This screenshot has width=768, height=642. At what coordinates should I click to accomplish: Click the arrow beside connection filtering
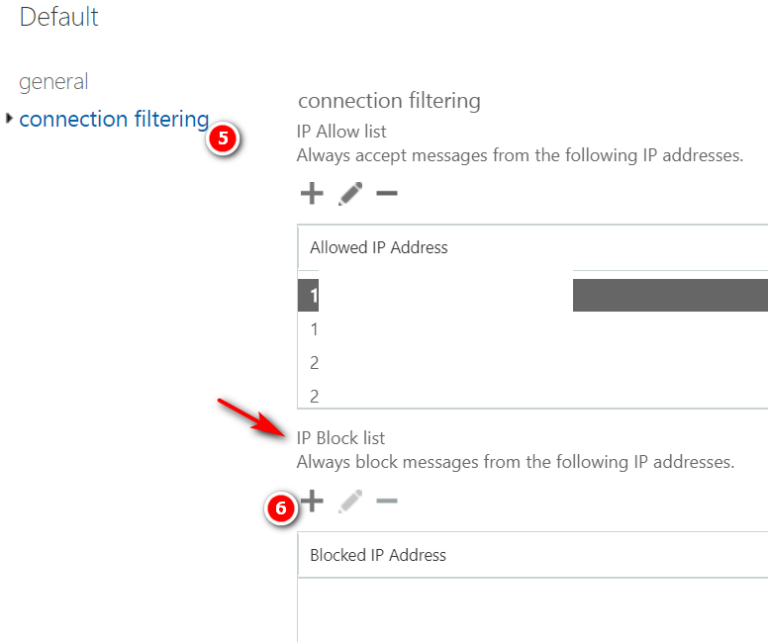(x=8, y=118)
